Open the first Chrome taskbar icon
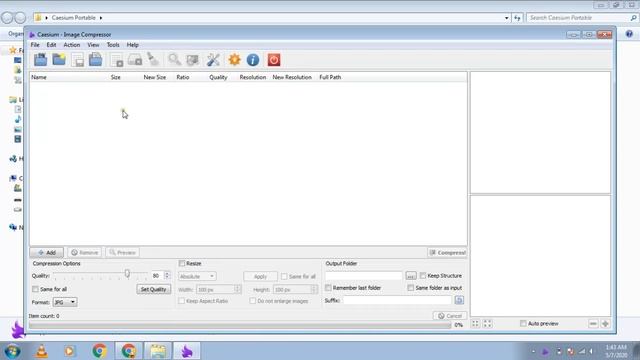 [99, 351]
